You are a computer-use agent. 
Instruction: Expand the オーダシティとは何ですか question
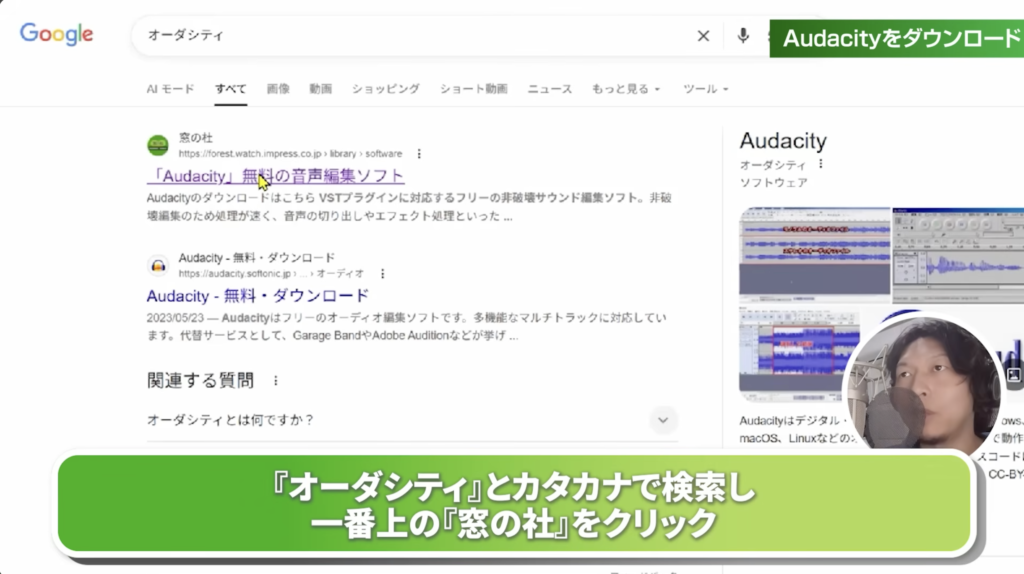663,420
